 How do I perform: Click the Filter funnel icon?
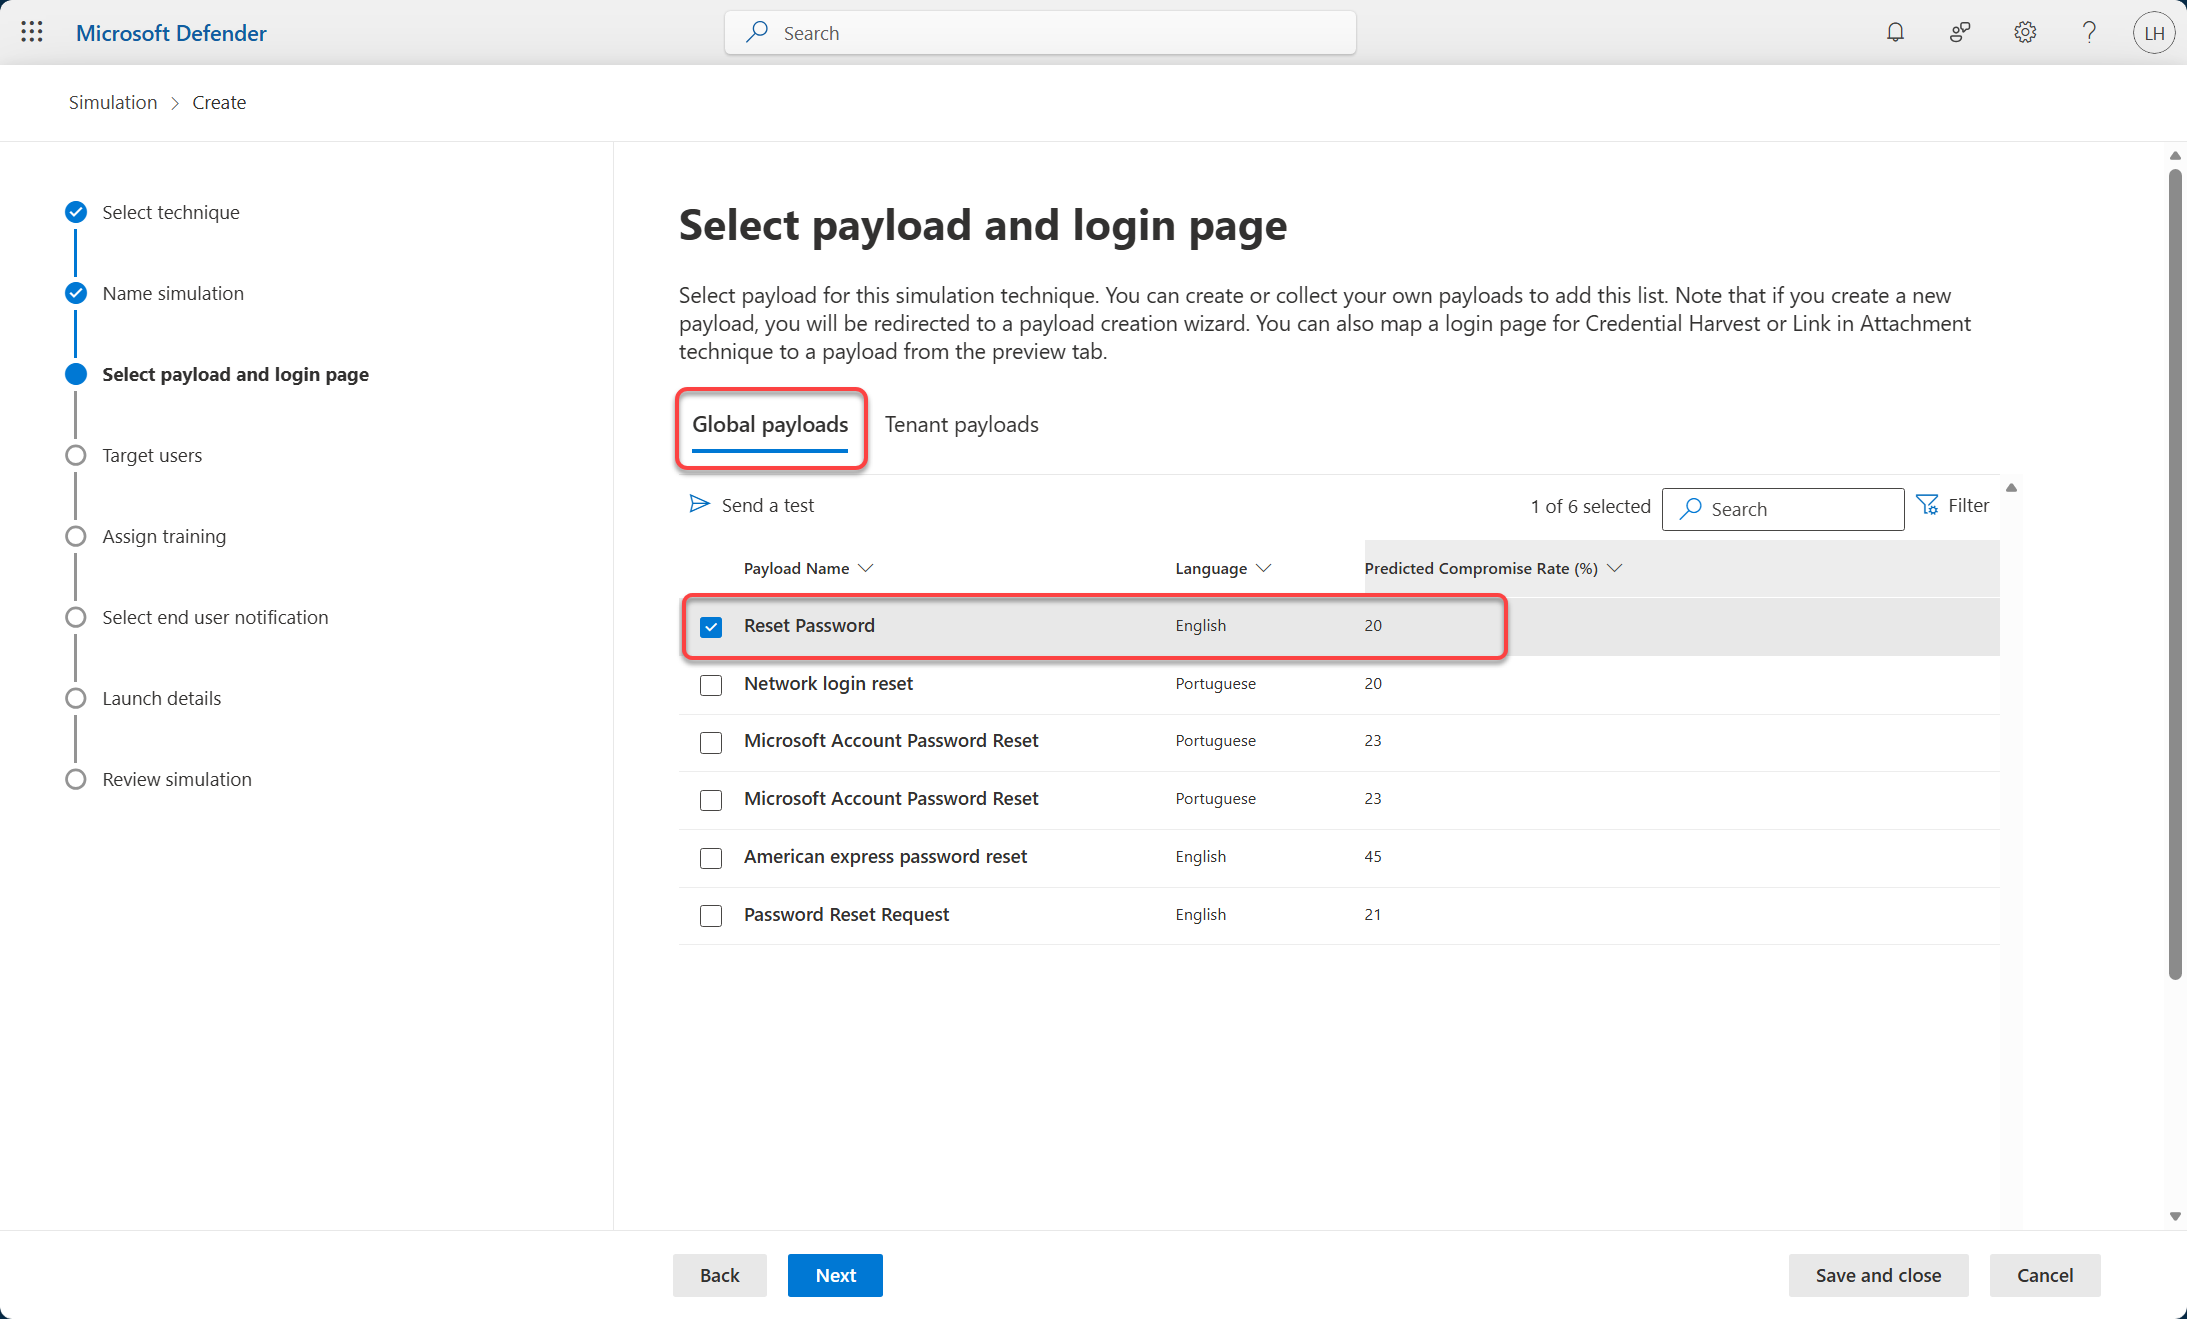(1927, 505)
